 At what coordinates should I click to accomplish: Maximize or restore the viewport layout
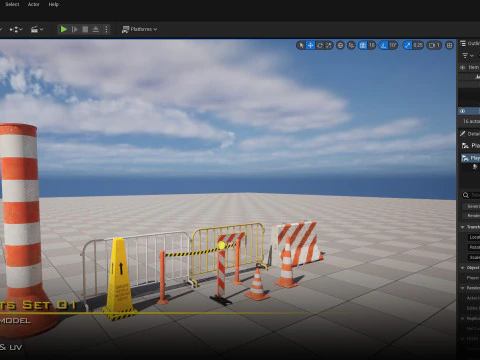point(449,45)
